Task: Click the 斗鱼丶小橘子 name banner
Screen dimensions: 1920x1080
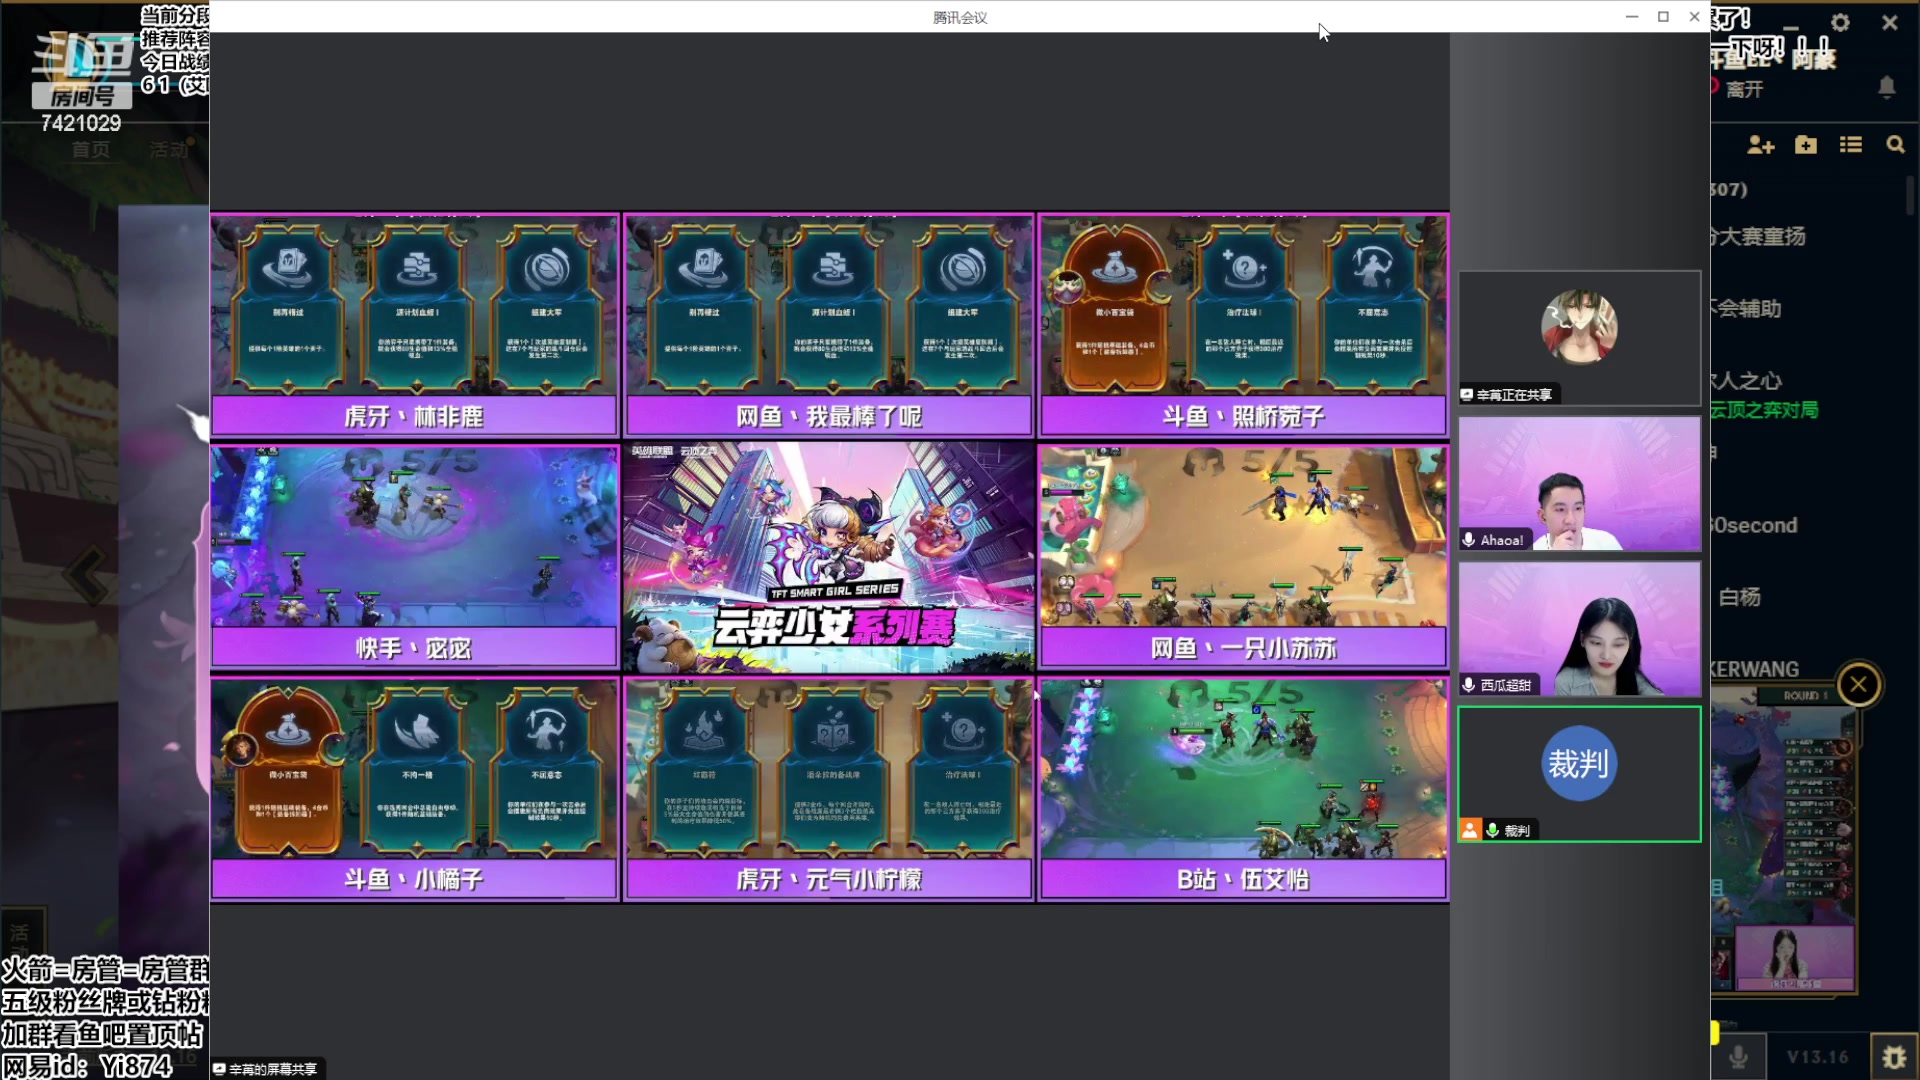Action: pyautogui.click(x=414, y=879)
